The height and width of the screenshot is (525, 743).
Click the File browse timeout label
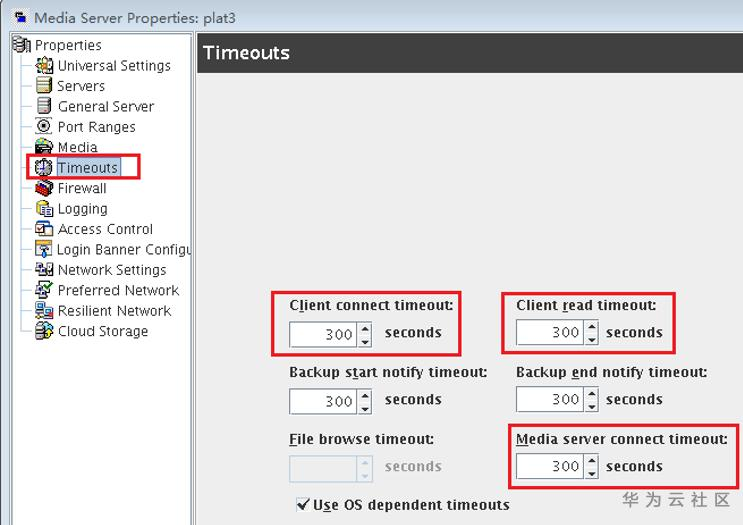pos(361,439)
